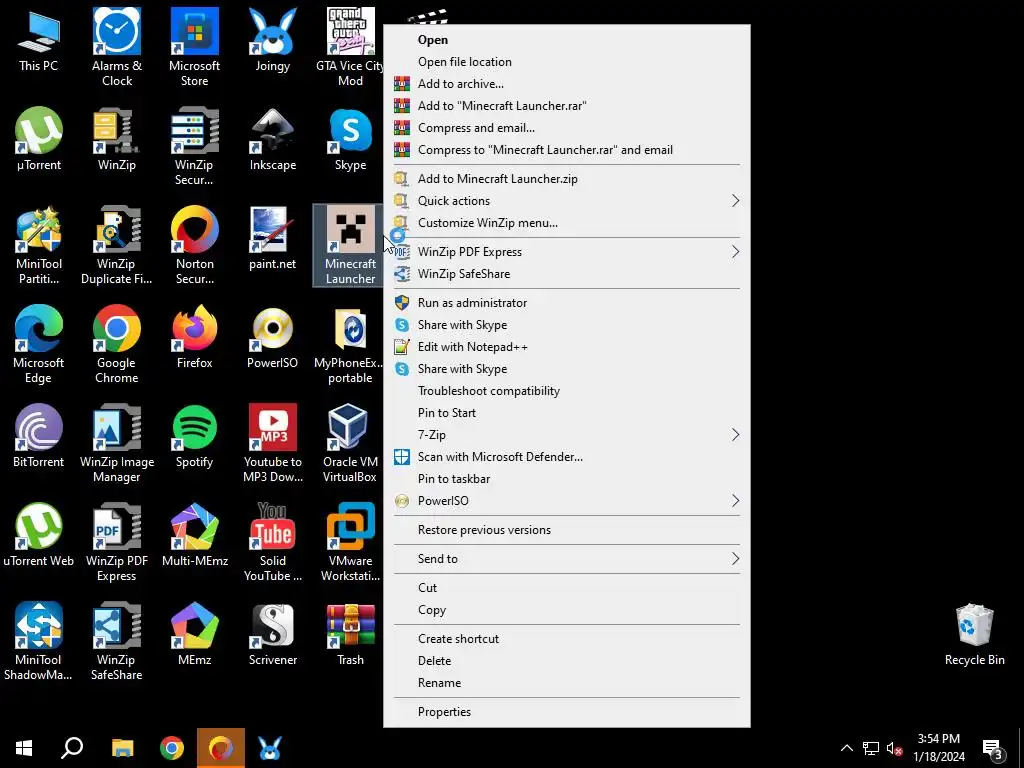Select Customize WinZip menu...
The width and height of the screenshot is (1024, 768).
click(x=567, y=223)
